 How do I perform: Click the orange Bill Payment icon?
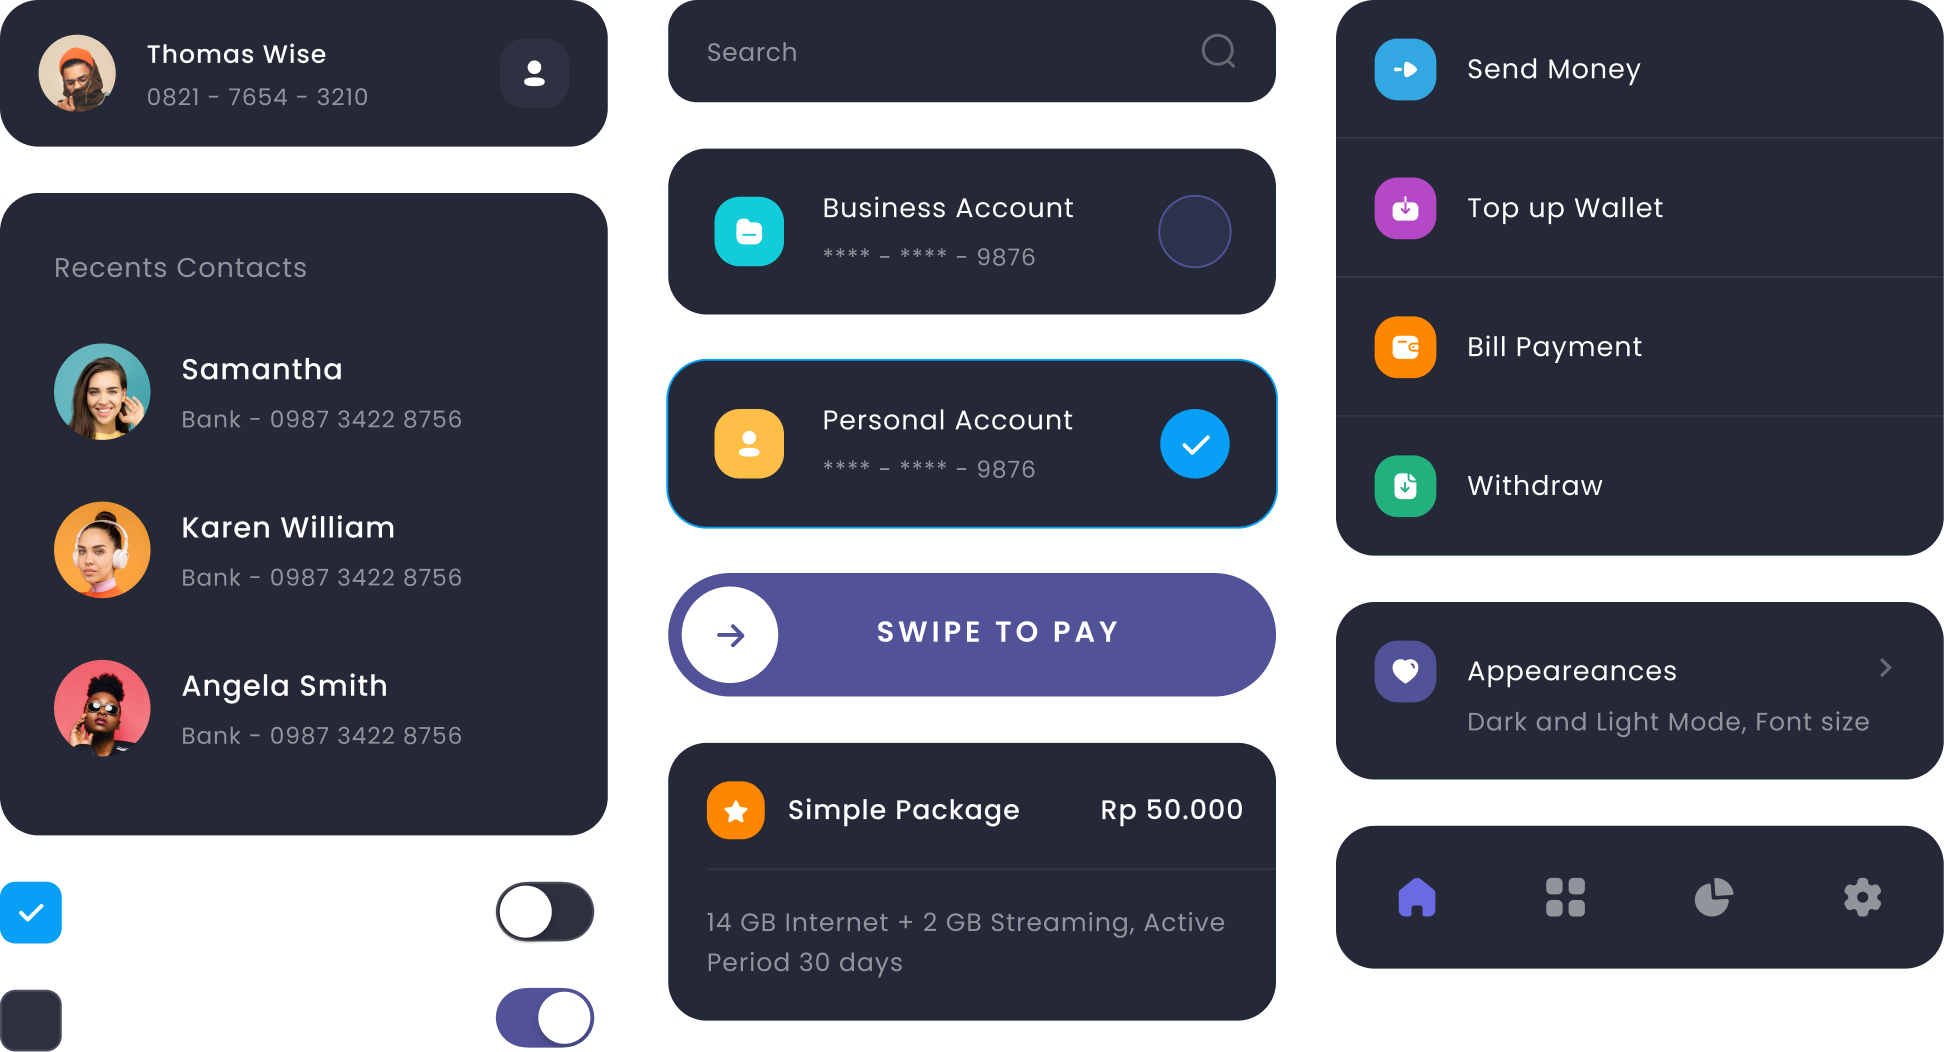click(x=1405, y=347)
